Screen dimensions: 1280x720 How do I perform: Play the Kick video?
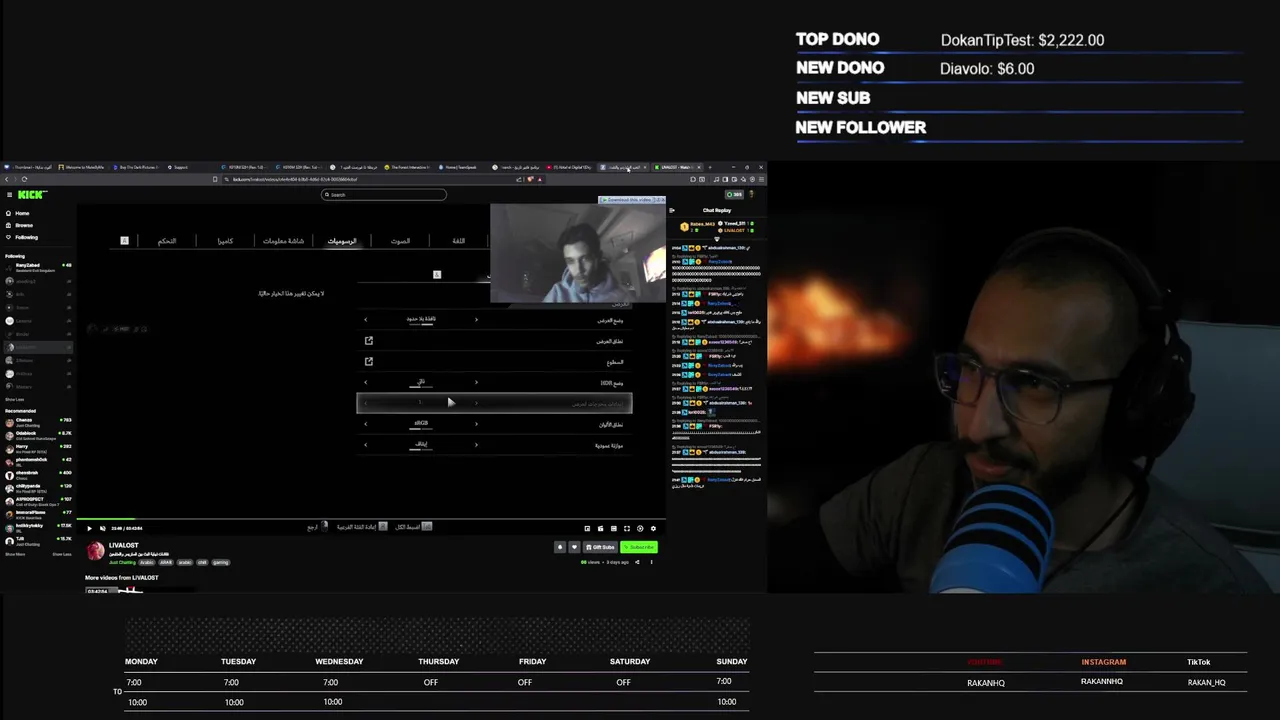(89, 528)
